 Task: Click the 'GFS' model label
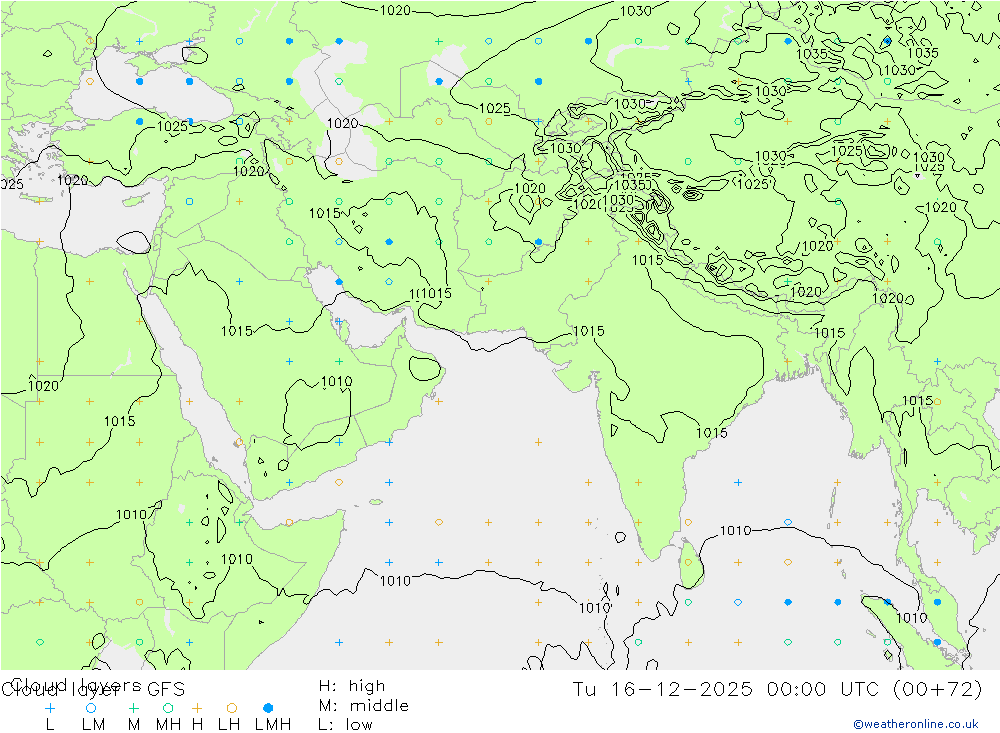point(166,690)
